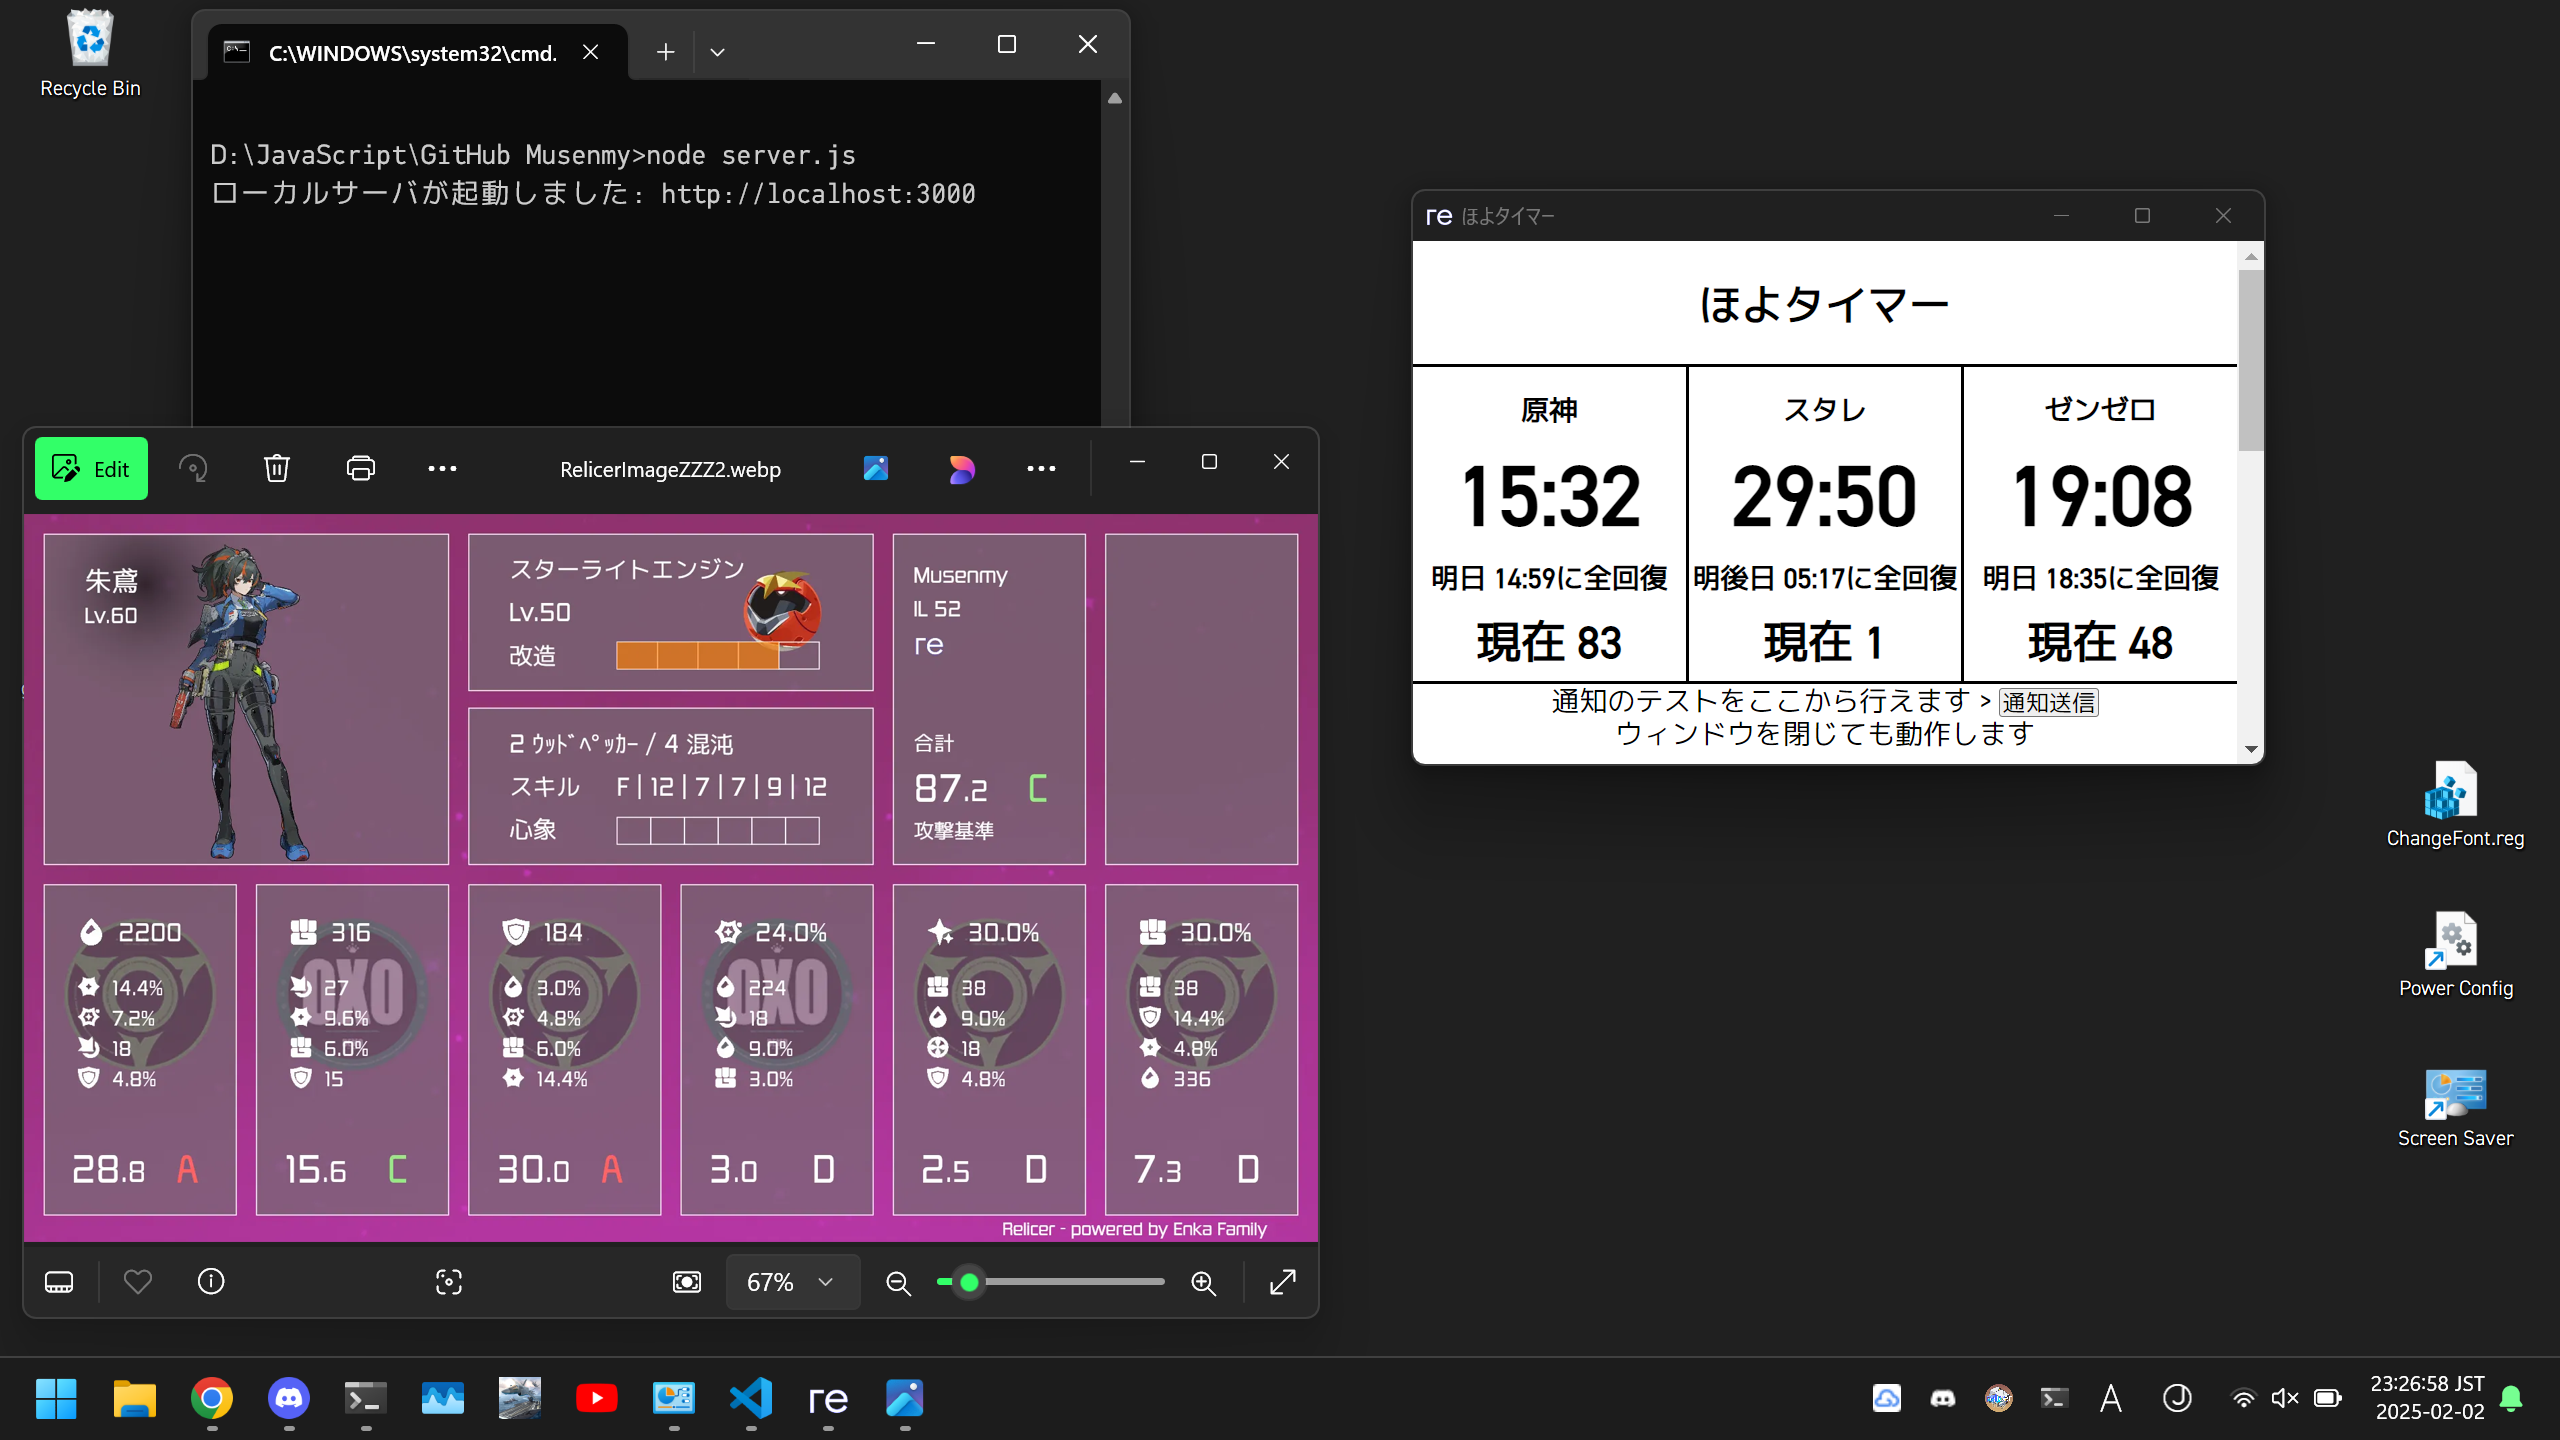Open the 67% zoom level dropdown
Image resolution: width=2560 pixels, height=1440 pixels.
coord(792,1282)
